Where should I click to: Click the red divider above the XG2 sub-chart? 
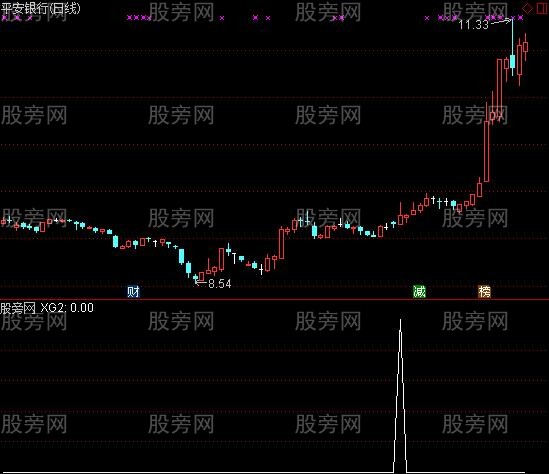274,299
